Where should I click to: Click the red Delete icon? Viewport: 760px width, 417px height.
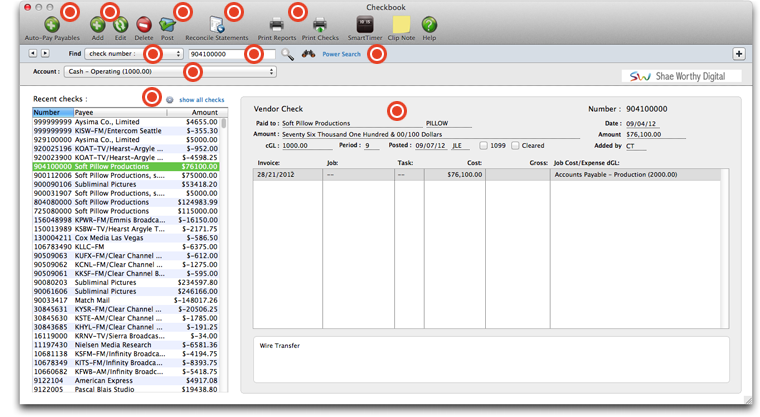(x=144, y=25)
